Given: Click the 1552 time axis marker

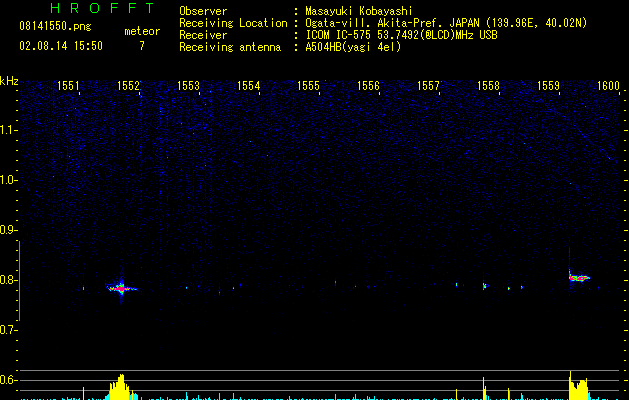Looking at the screenshot, I should pyautogui.click(x=128, y=86).
